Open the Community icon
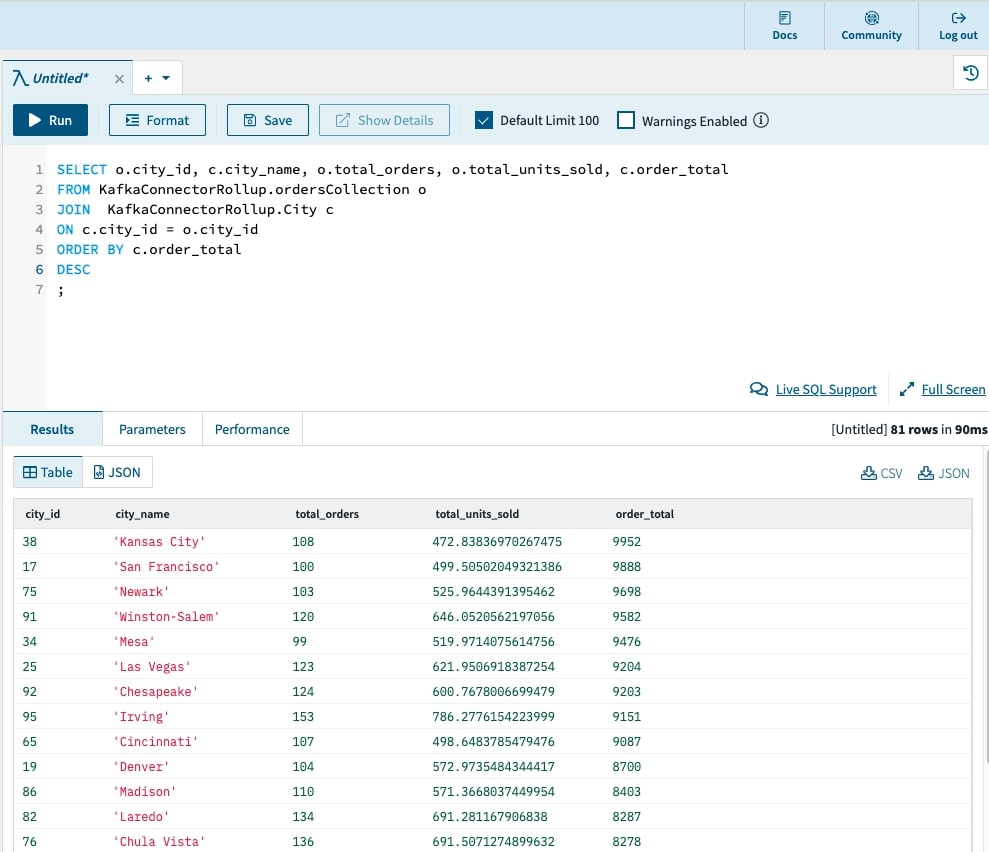Viewport: 989px width, 852px height. pos(871,18)
